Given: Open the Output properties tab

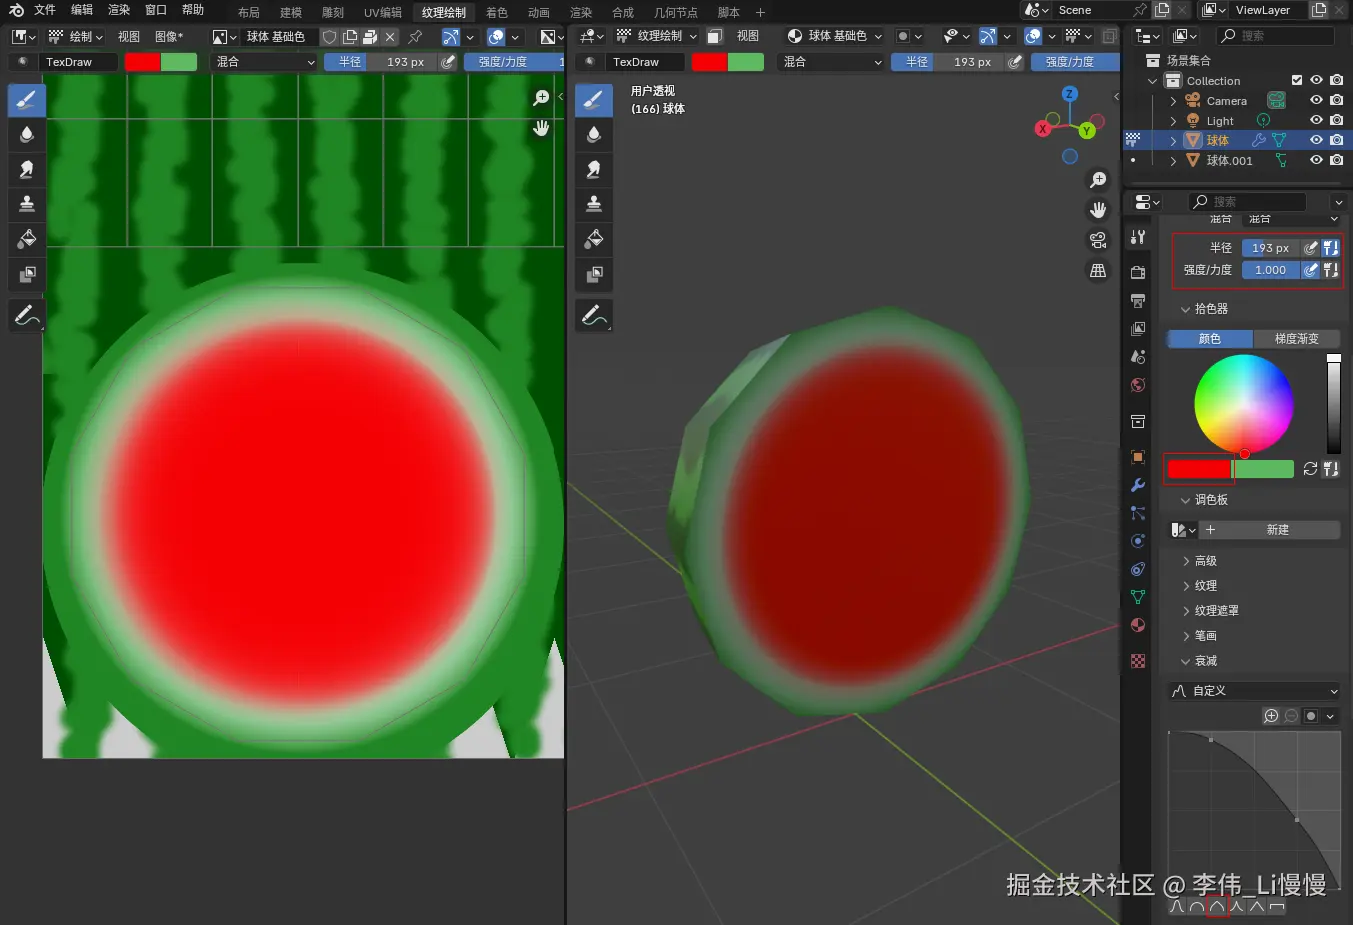Looking at the screenshot, I should pos(1138,300).
